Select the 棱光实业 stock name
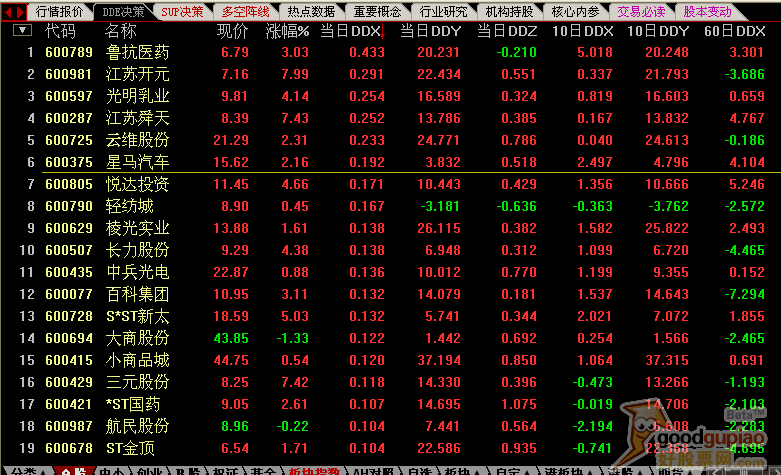 137,228
